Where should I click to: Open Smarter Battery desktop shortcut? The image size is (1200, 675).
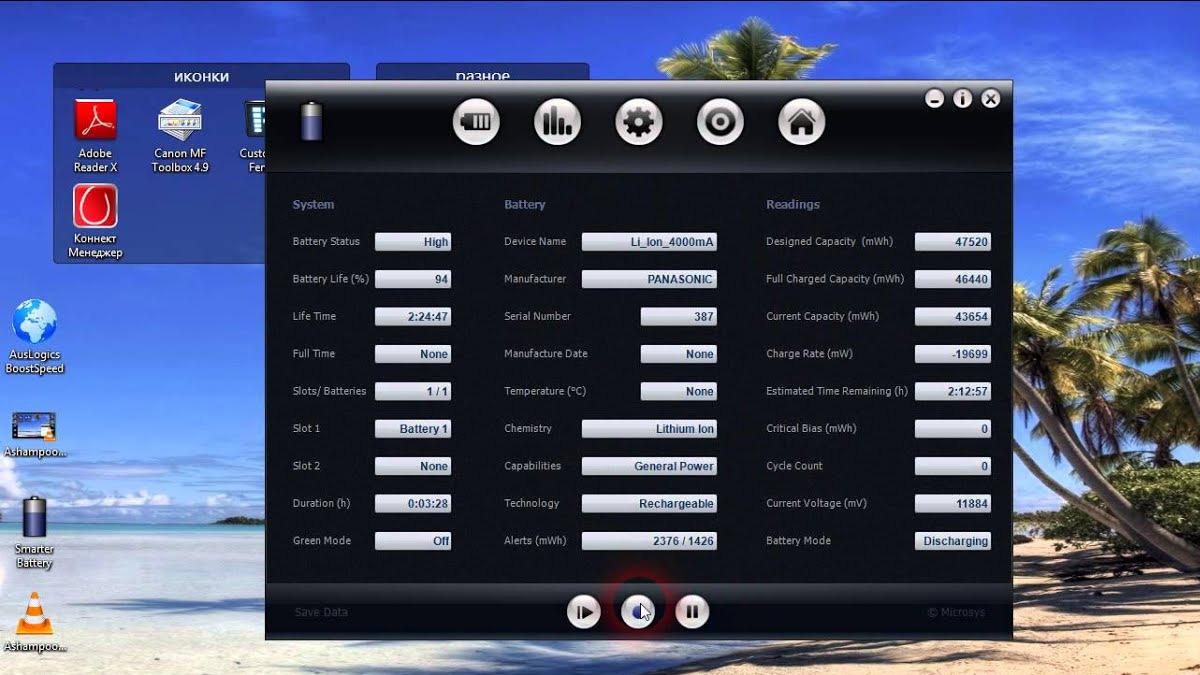click(34, 532)
